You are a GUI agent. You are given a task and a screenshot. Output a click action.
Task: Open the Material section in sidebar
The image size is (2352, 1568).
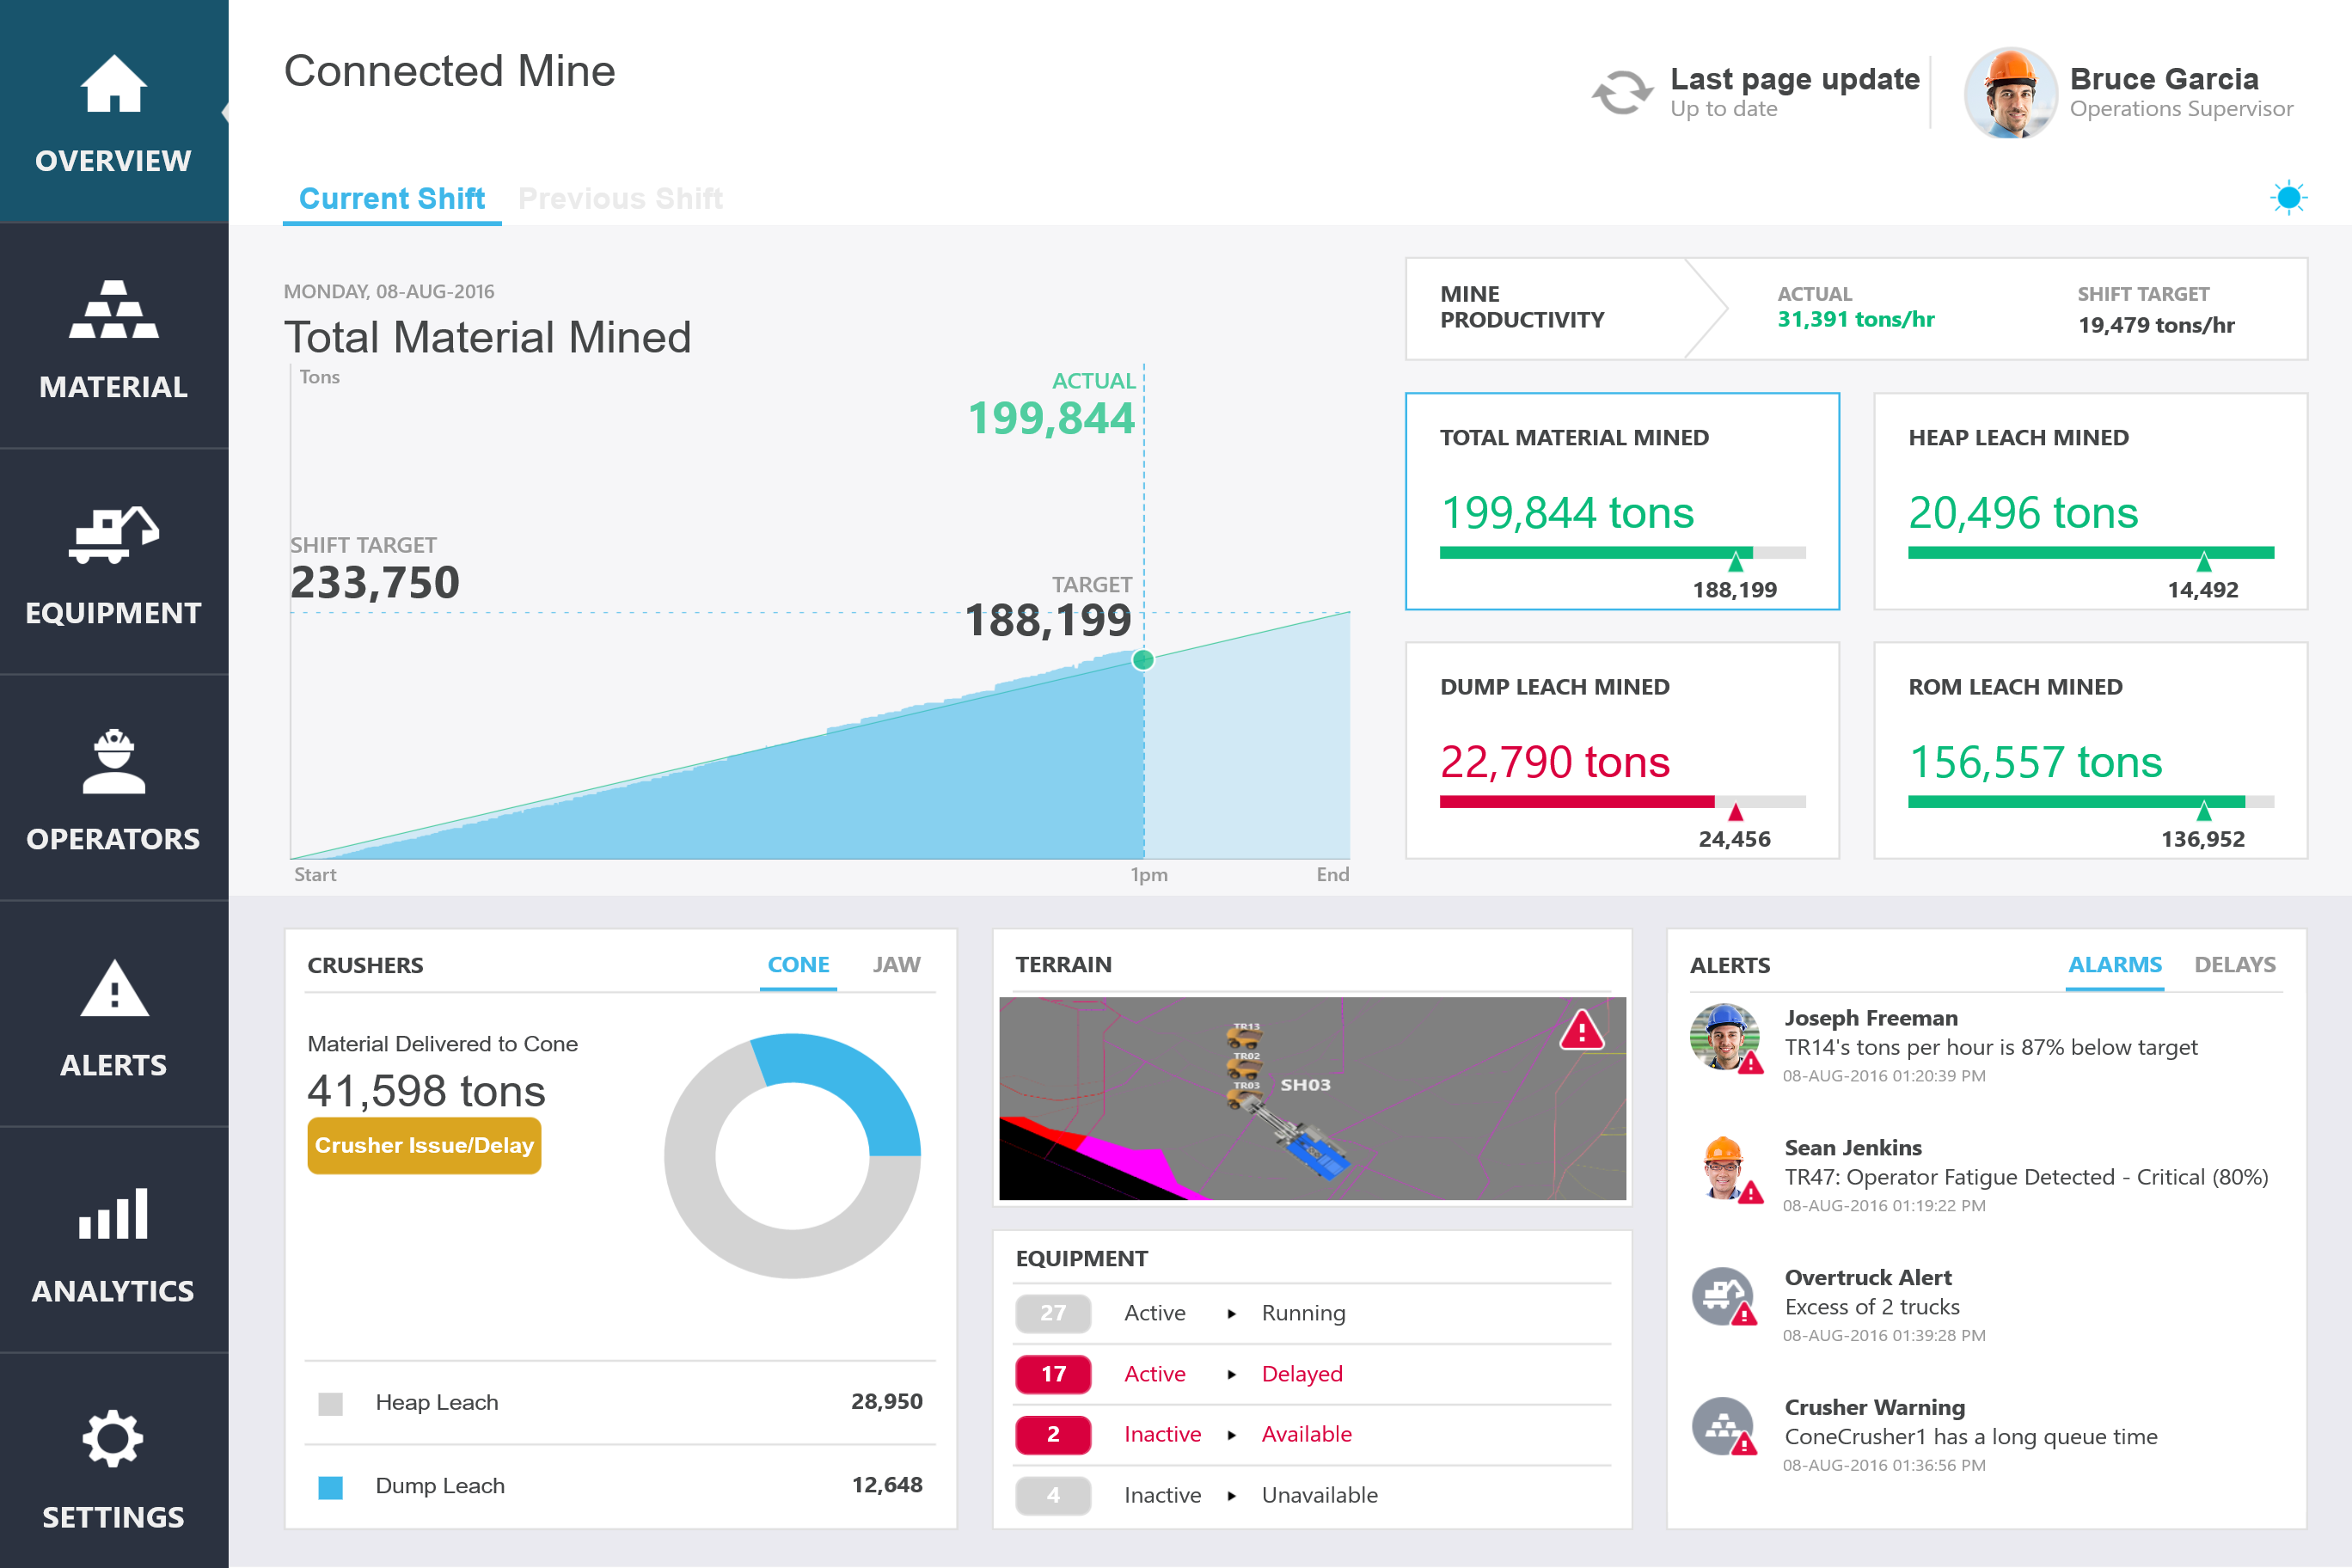pos(113,310)
